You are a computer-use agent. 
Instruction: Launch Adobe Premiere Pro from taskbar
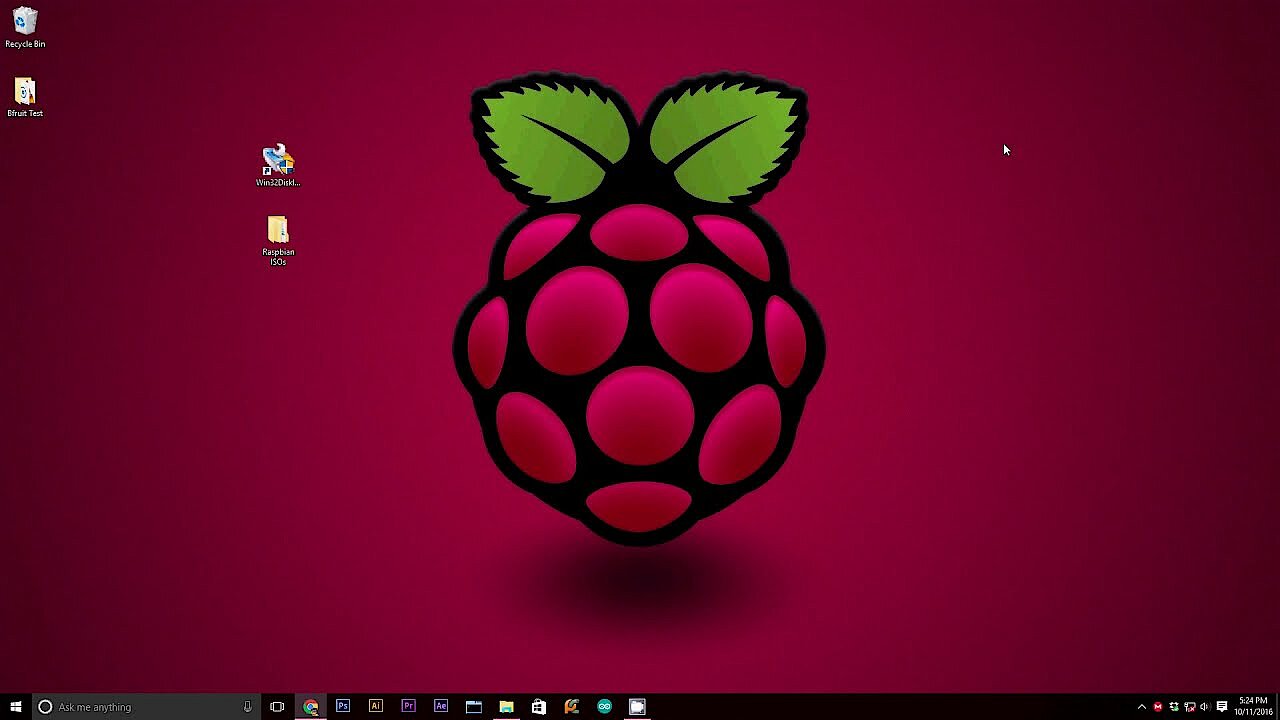408,707
